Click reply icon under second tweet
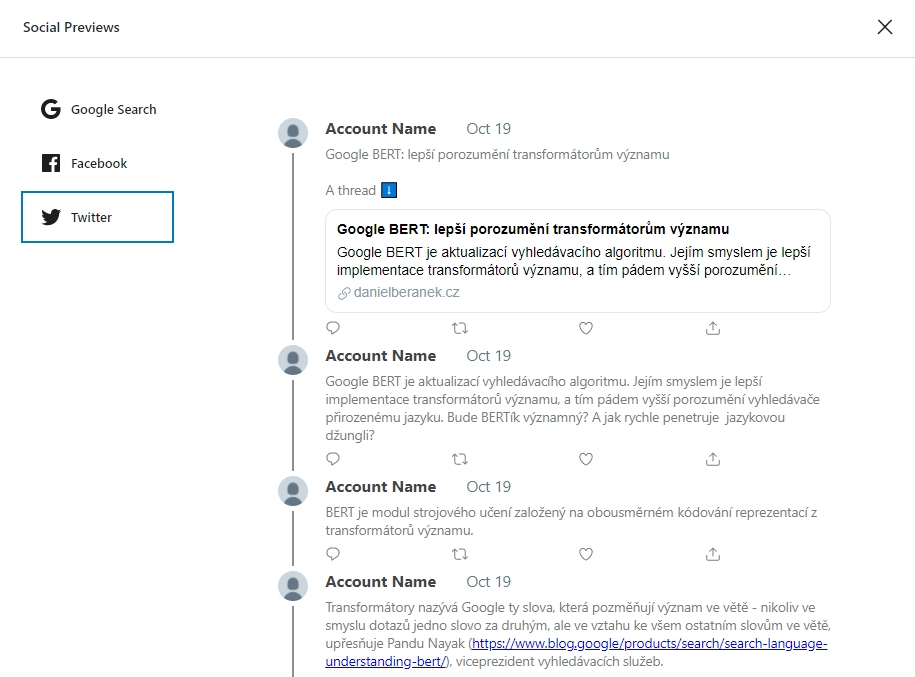The height and width of the screenshot is (677, 915). coord(333,459)
